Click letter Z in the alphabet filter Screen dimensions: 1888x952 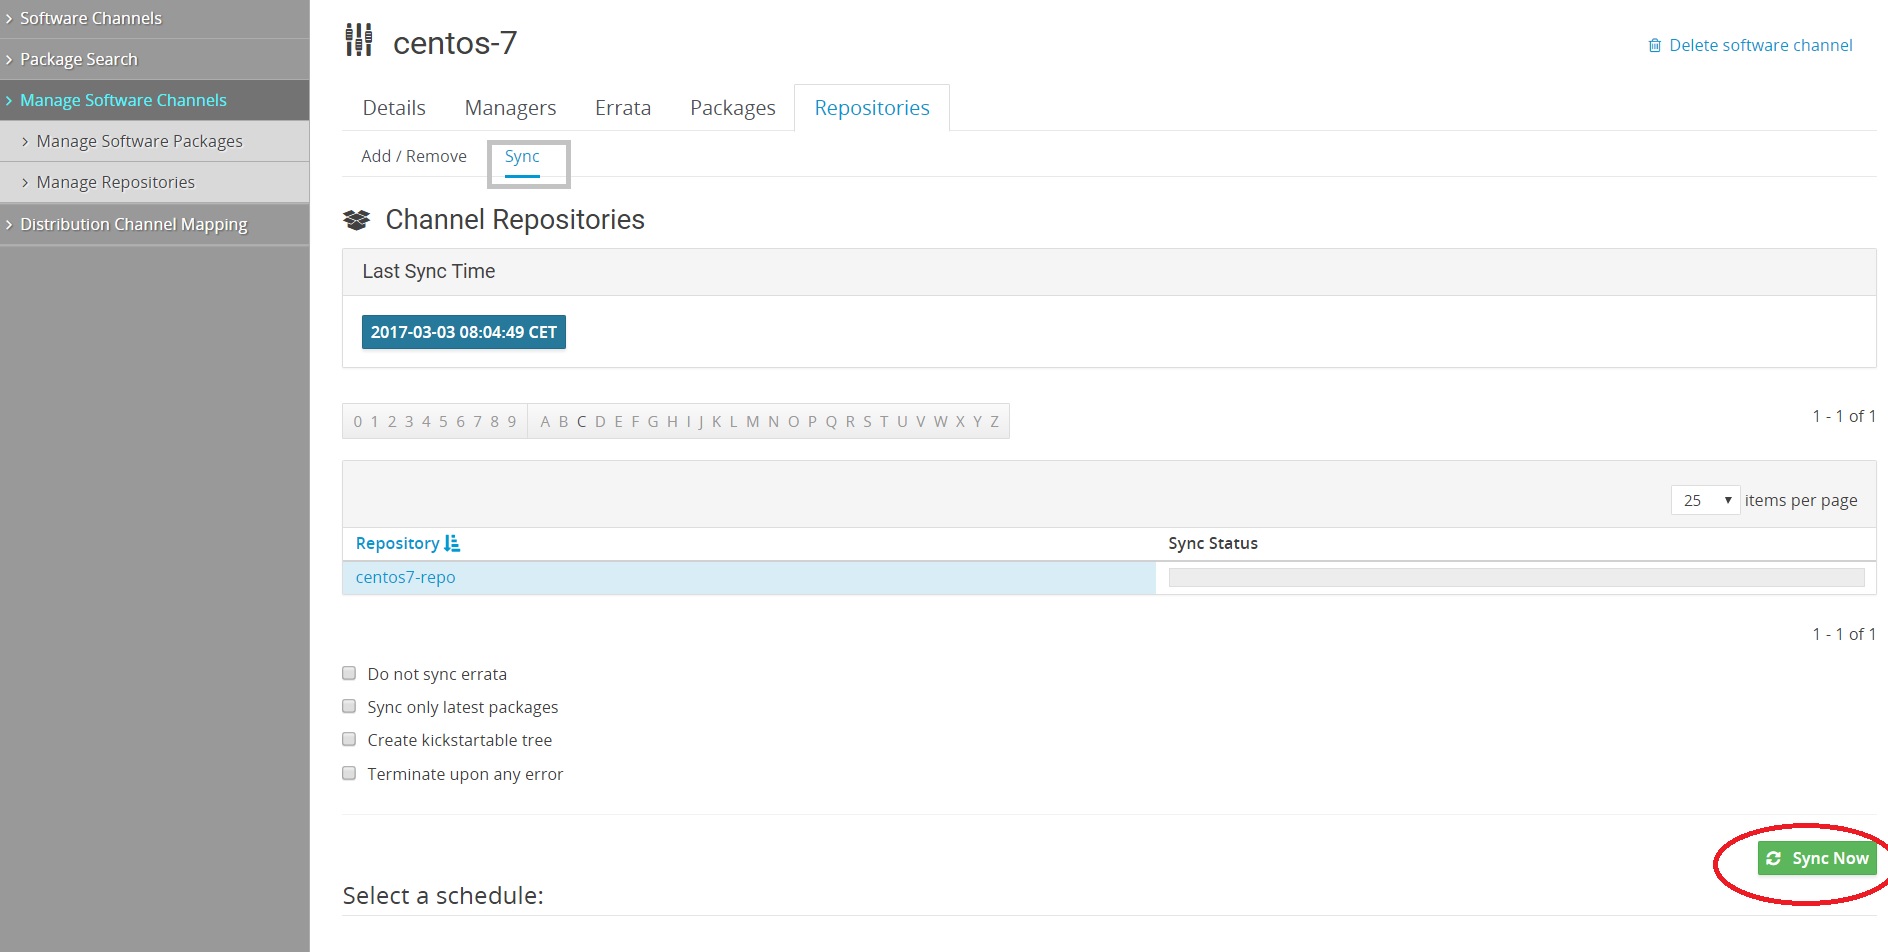tap(994, 421)
